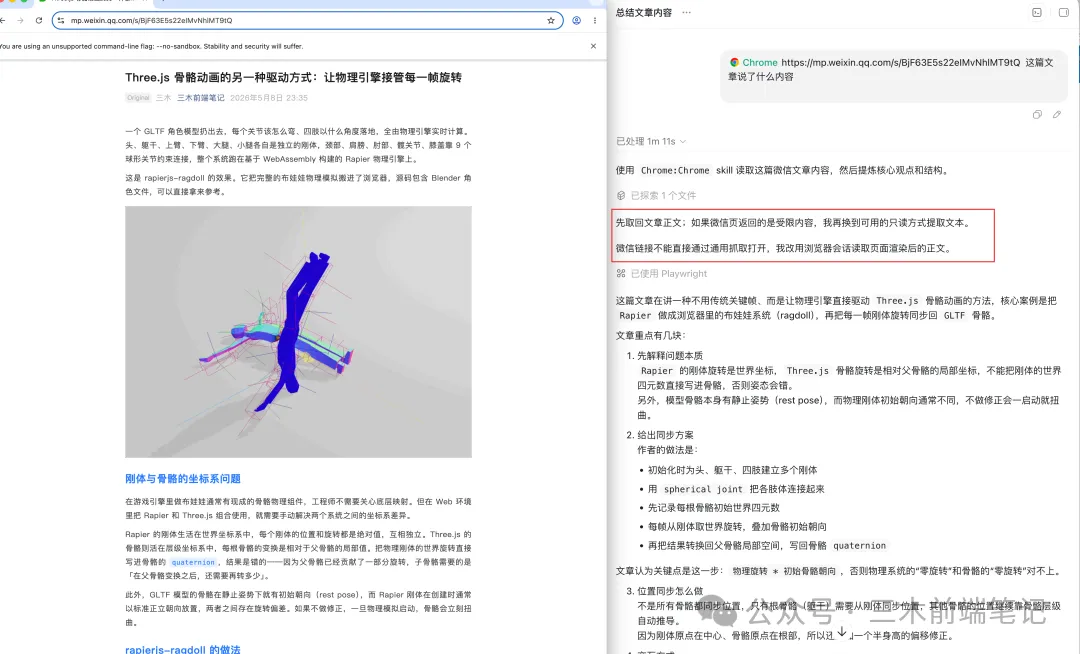1080x654 pixels.
Task: Copy the user message
Action: pos(1037,114)
